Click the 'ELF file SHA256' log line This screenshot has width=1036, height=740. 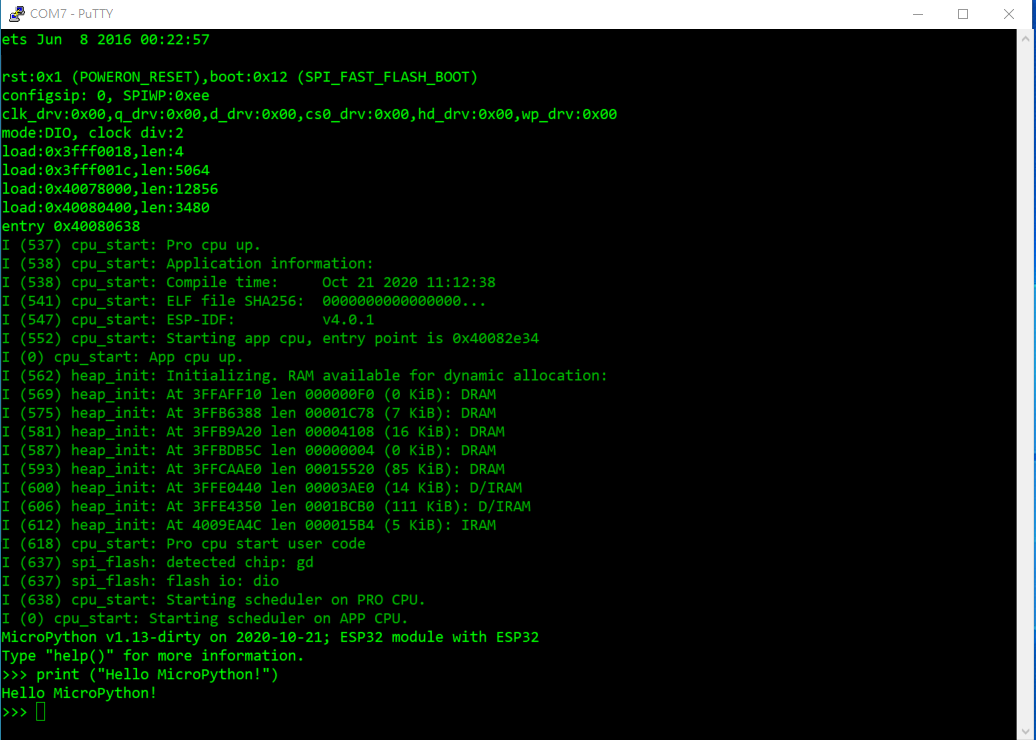[x=244, y=301]
